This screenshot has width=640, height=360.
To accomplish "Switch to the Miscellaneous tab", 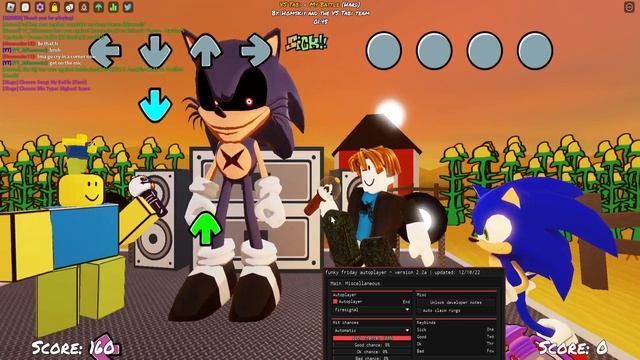I will point(362,283).
